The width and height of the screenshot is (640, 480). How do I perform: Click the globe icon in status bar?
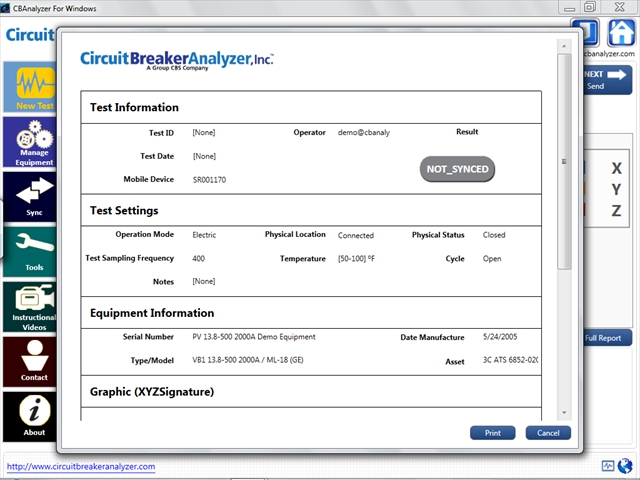click(625, 466)
